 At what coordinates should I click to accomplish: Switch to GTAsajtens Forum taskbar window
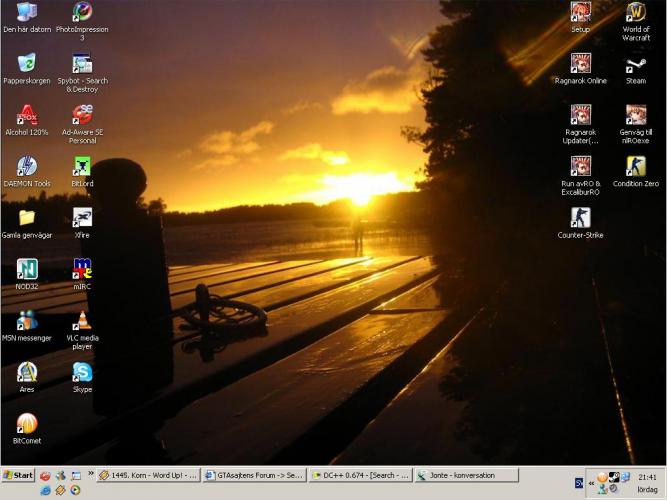pyautogui.click(x=255, y=476)
